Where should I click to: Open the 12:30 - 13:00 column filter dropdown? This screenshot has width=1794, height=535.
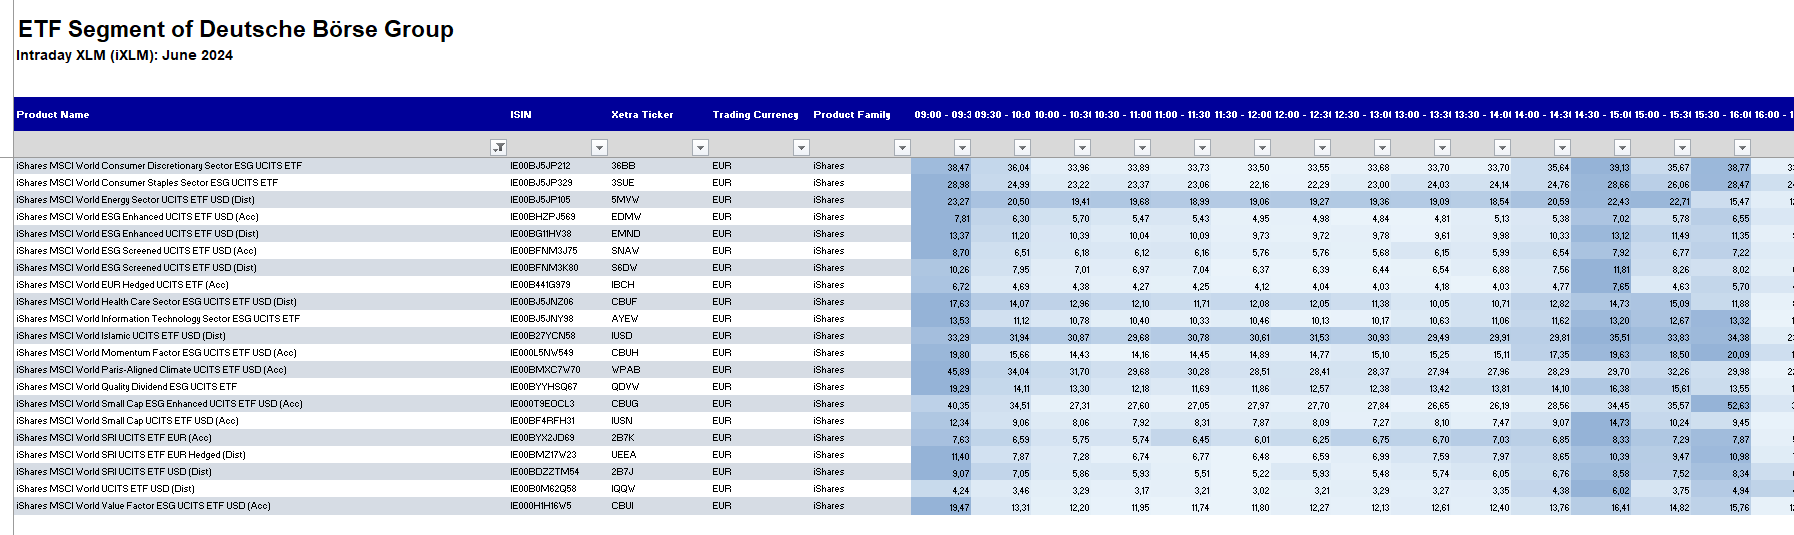1382,147
